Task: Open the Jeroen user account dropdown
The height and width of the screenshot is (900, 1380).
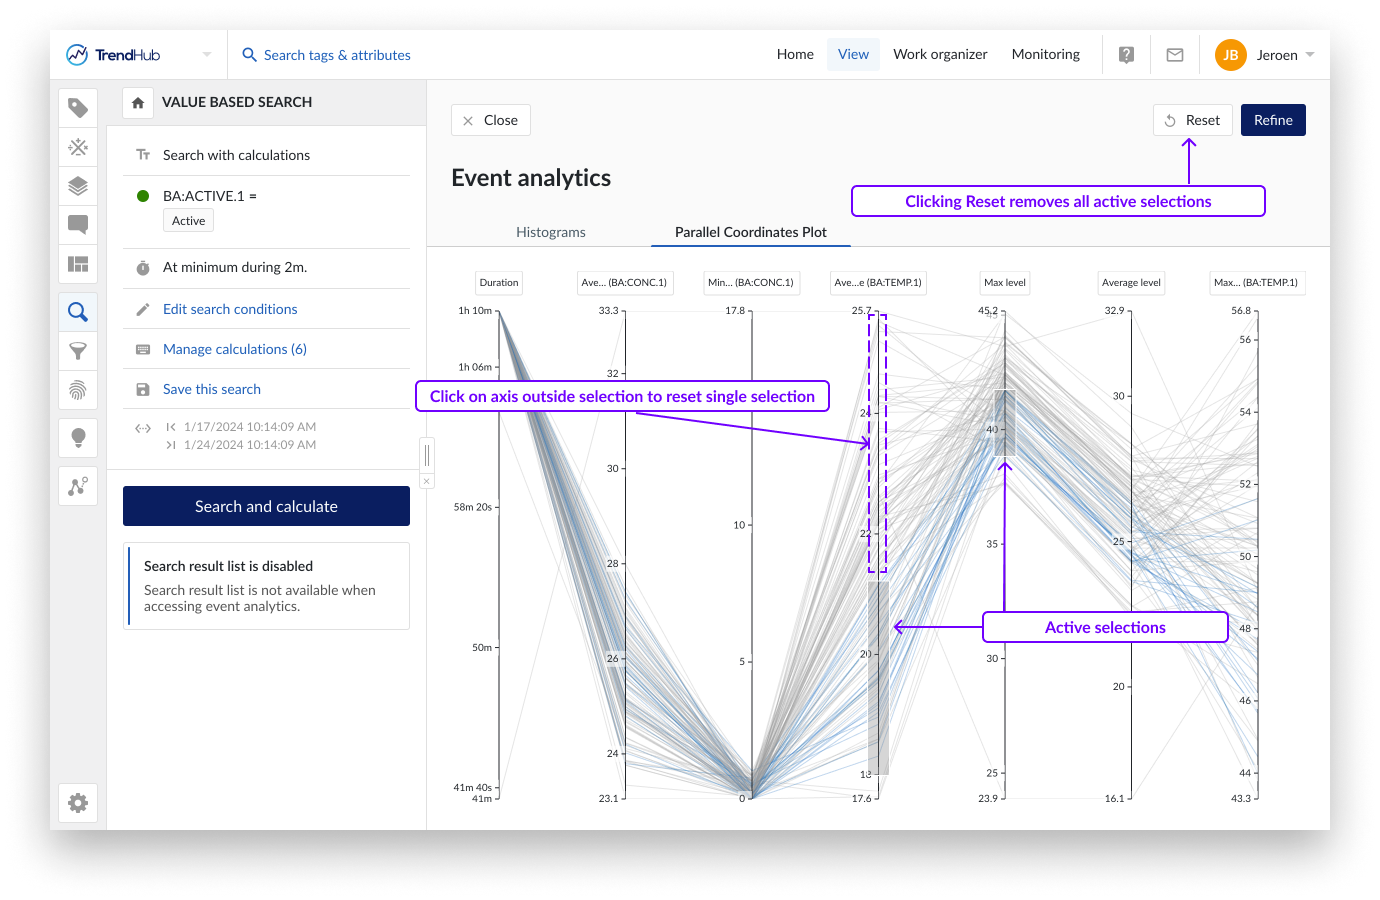Action: click(x=1265, y=55)
